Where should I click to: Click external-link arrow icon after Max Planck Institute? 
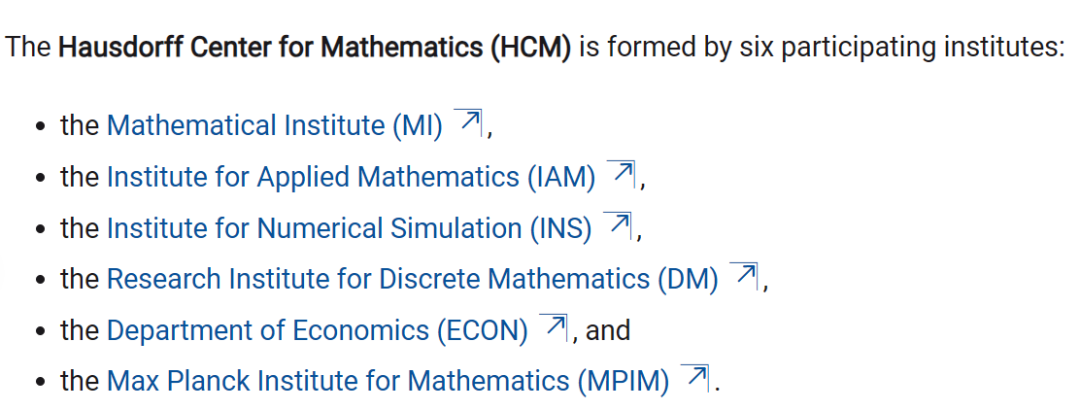point(695,377)
